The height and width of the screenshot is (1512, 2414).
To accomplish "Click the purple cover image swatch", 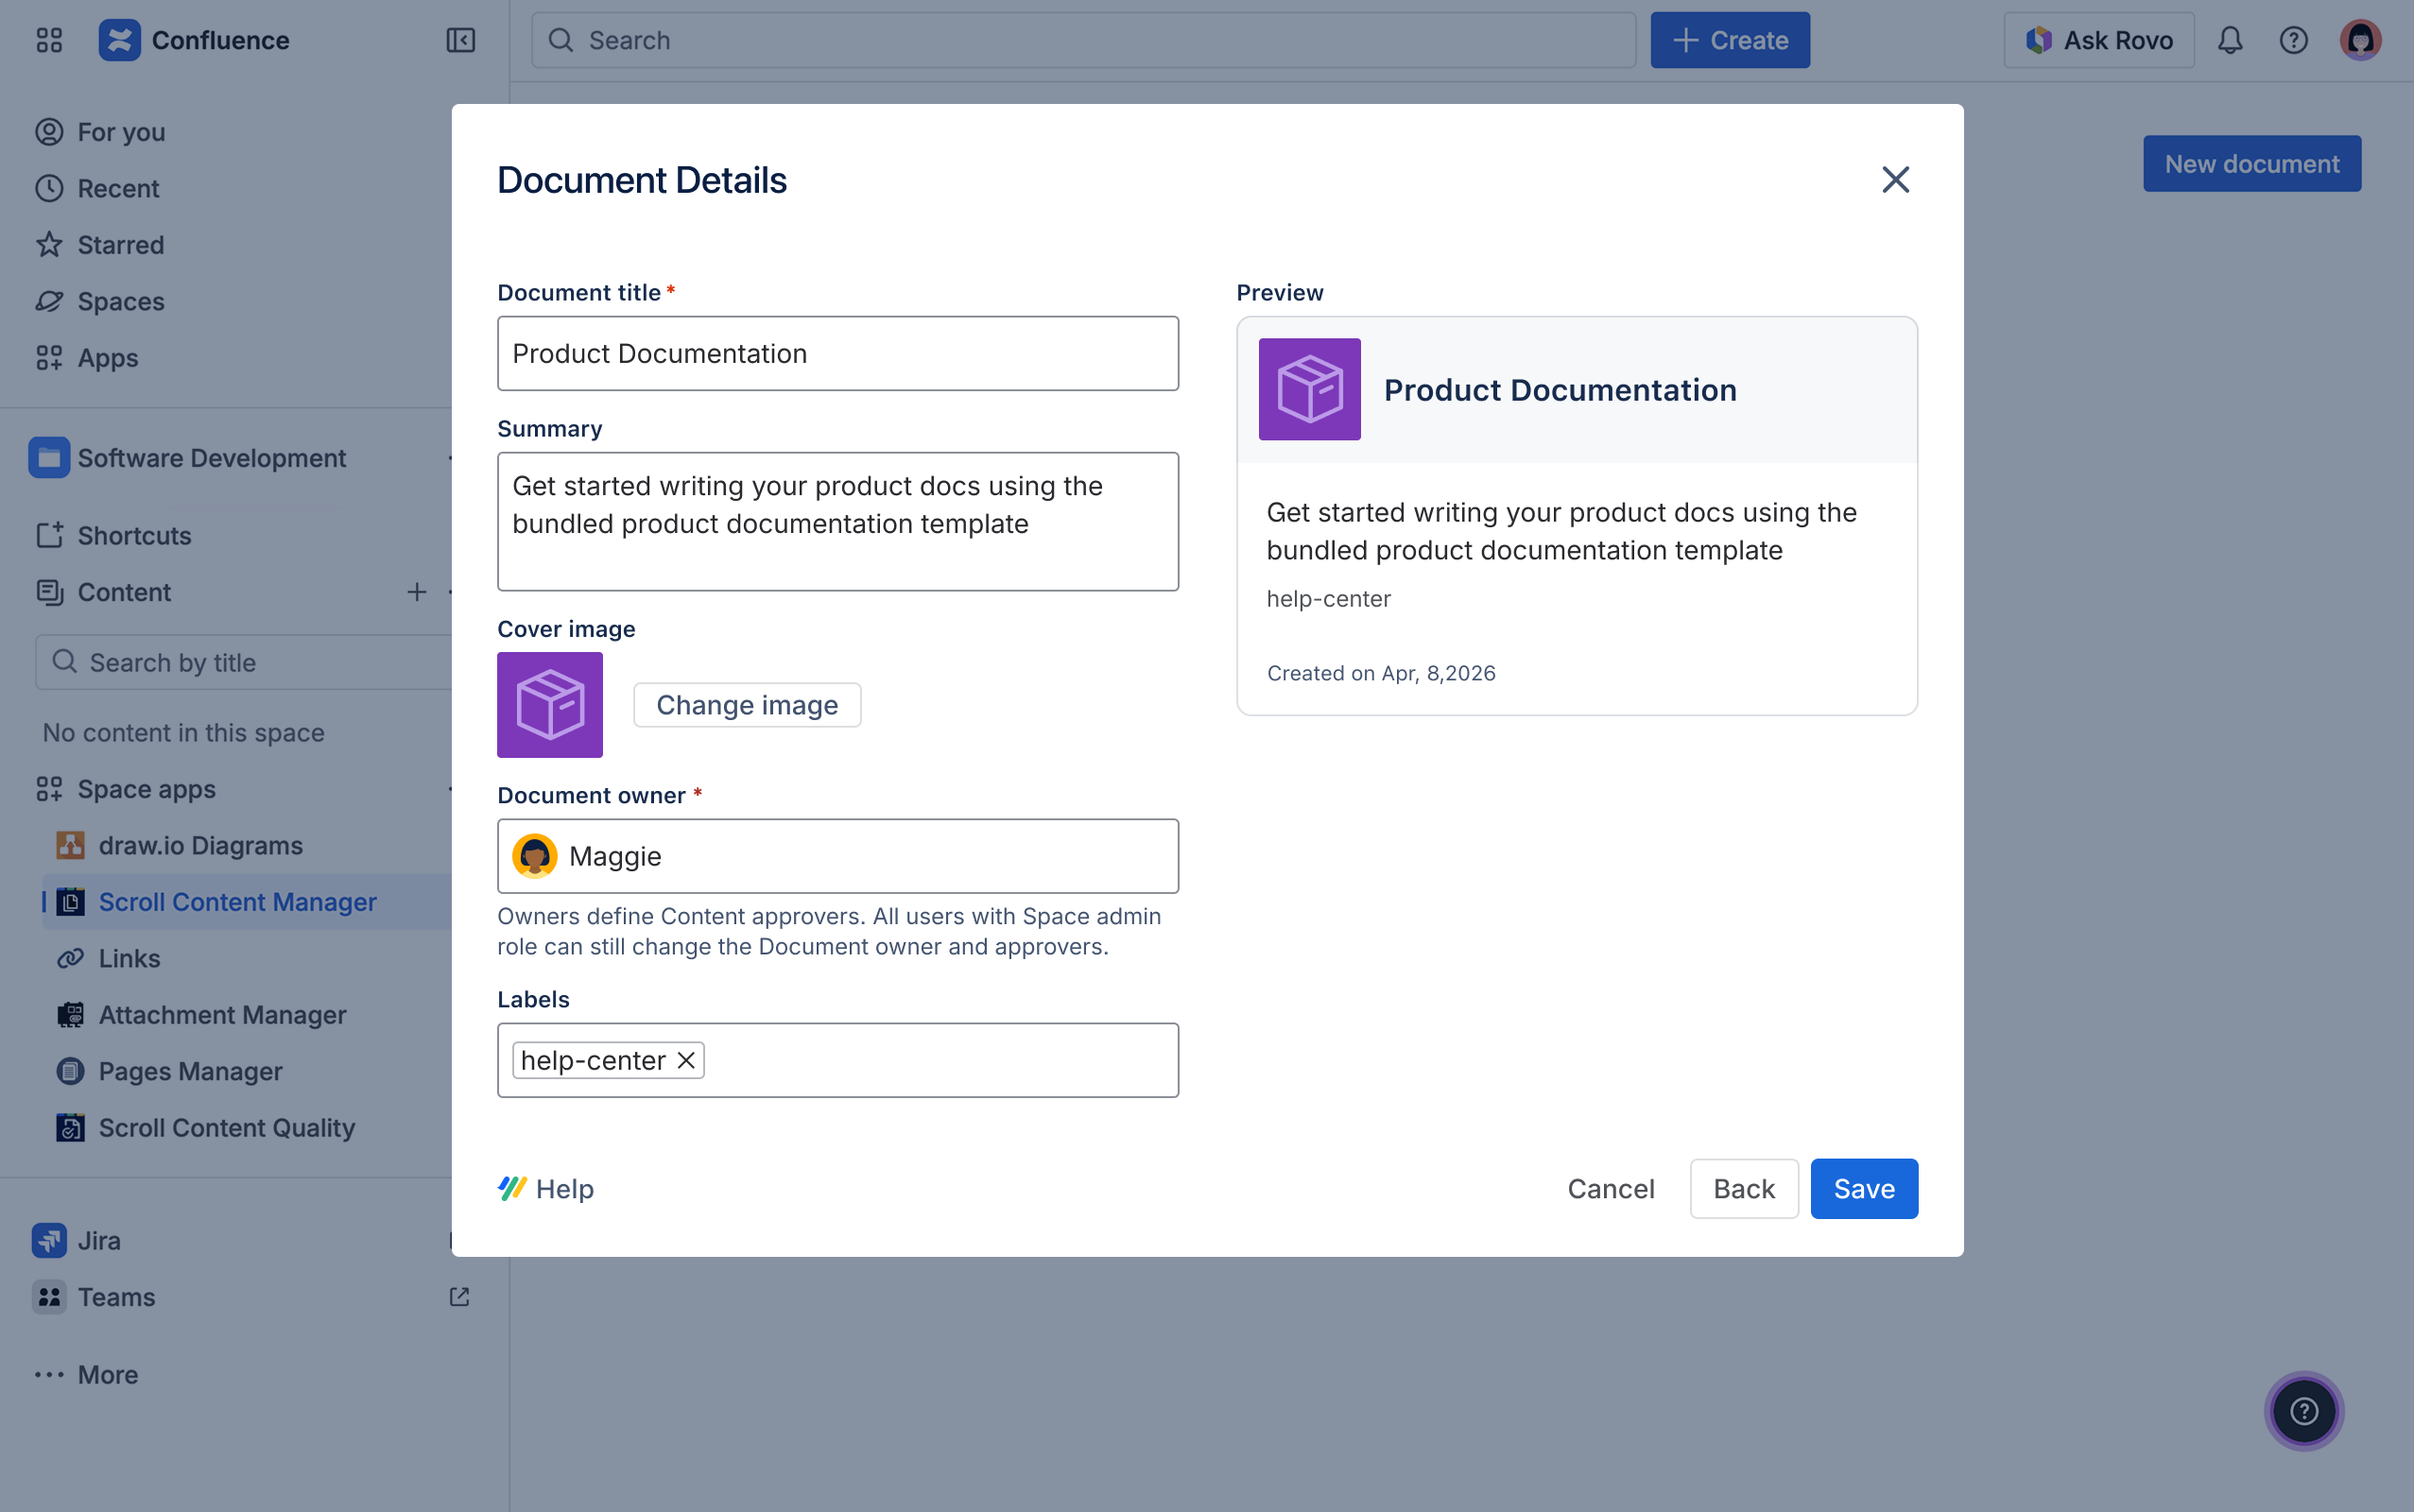I will (550, 705).
